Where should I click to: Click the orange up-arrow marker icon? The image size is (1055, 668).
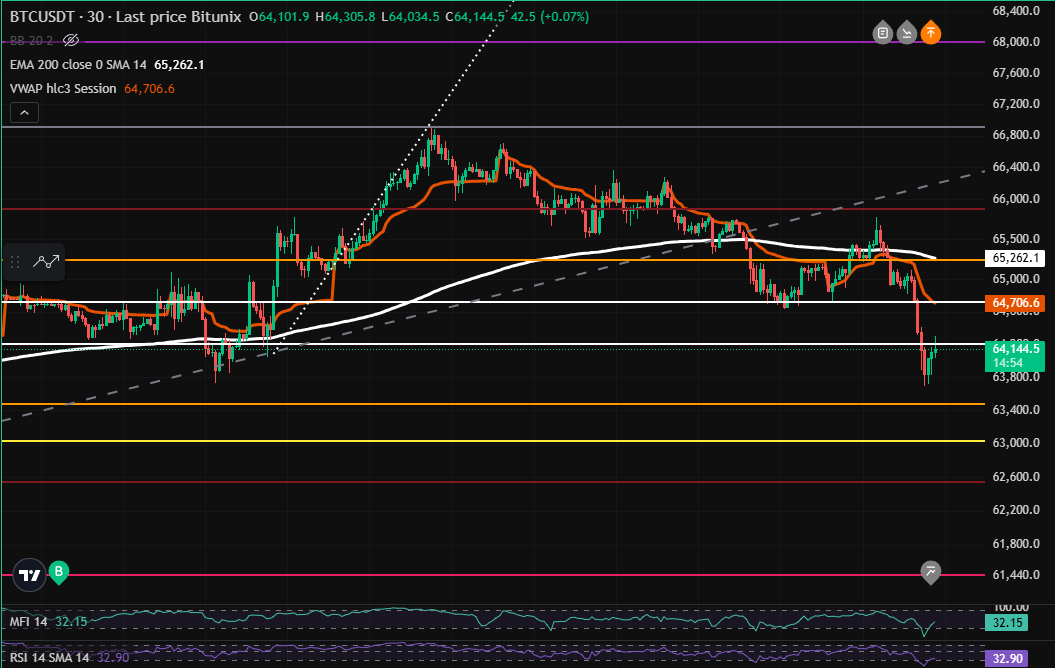point(931,32)
